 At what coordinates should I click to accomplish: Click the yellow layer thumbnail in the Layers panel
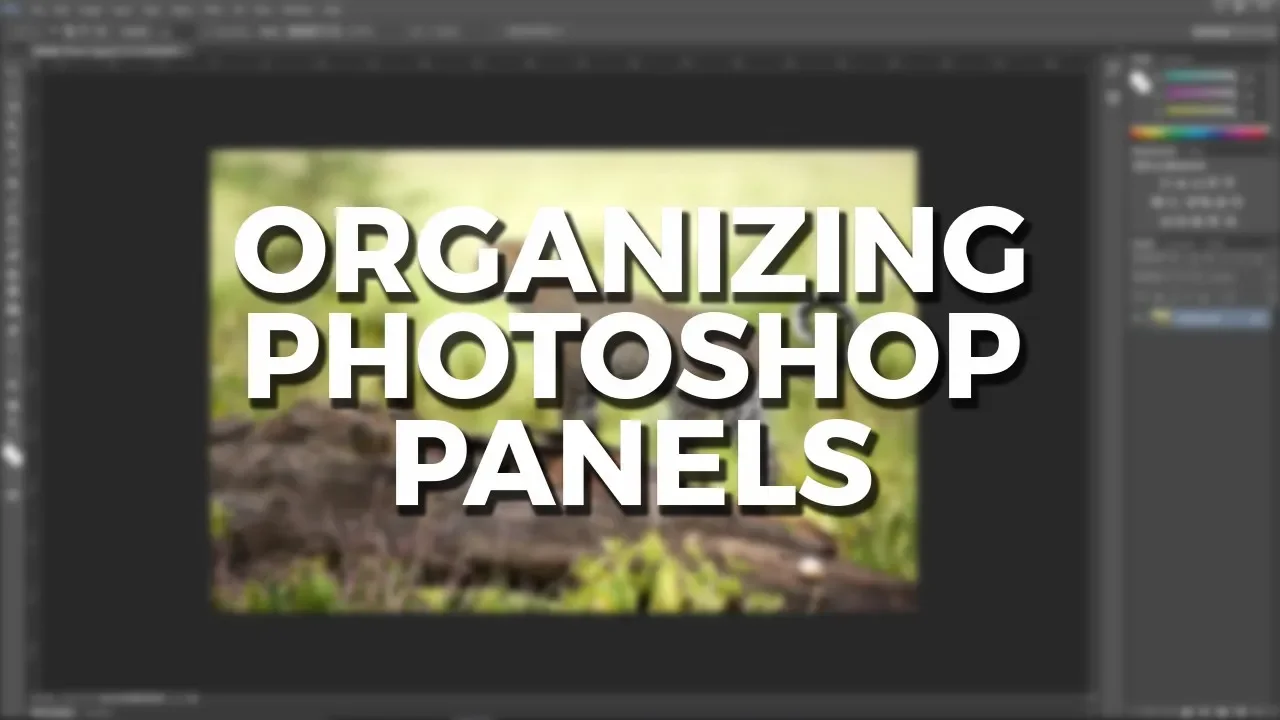click(1160, 318)
